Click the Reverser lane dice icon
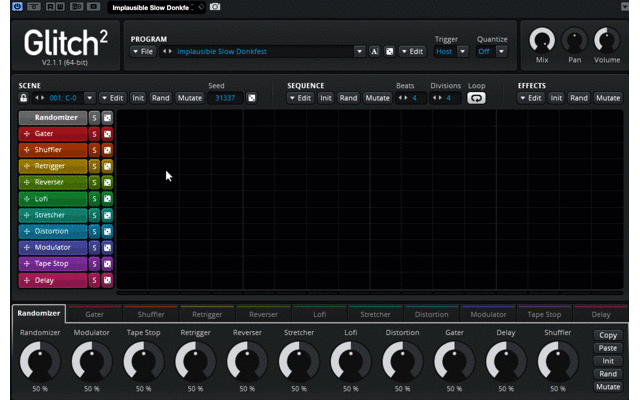The image size is (640, 400). [107, 182]
